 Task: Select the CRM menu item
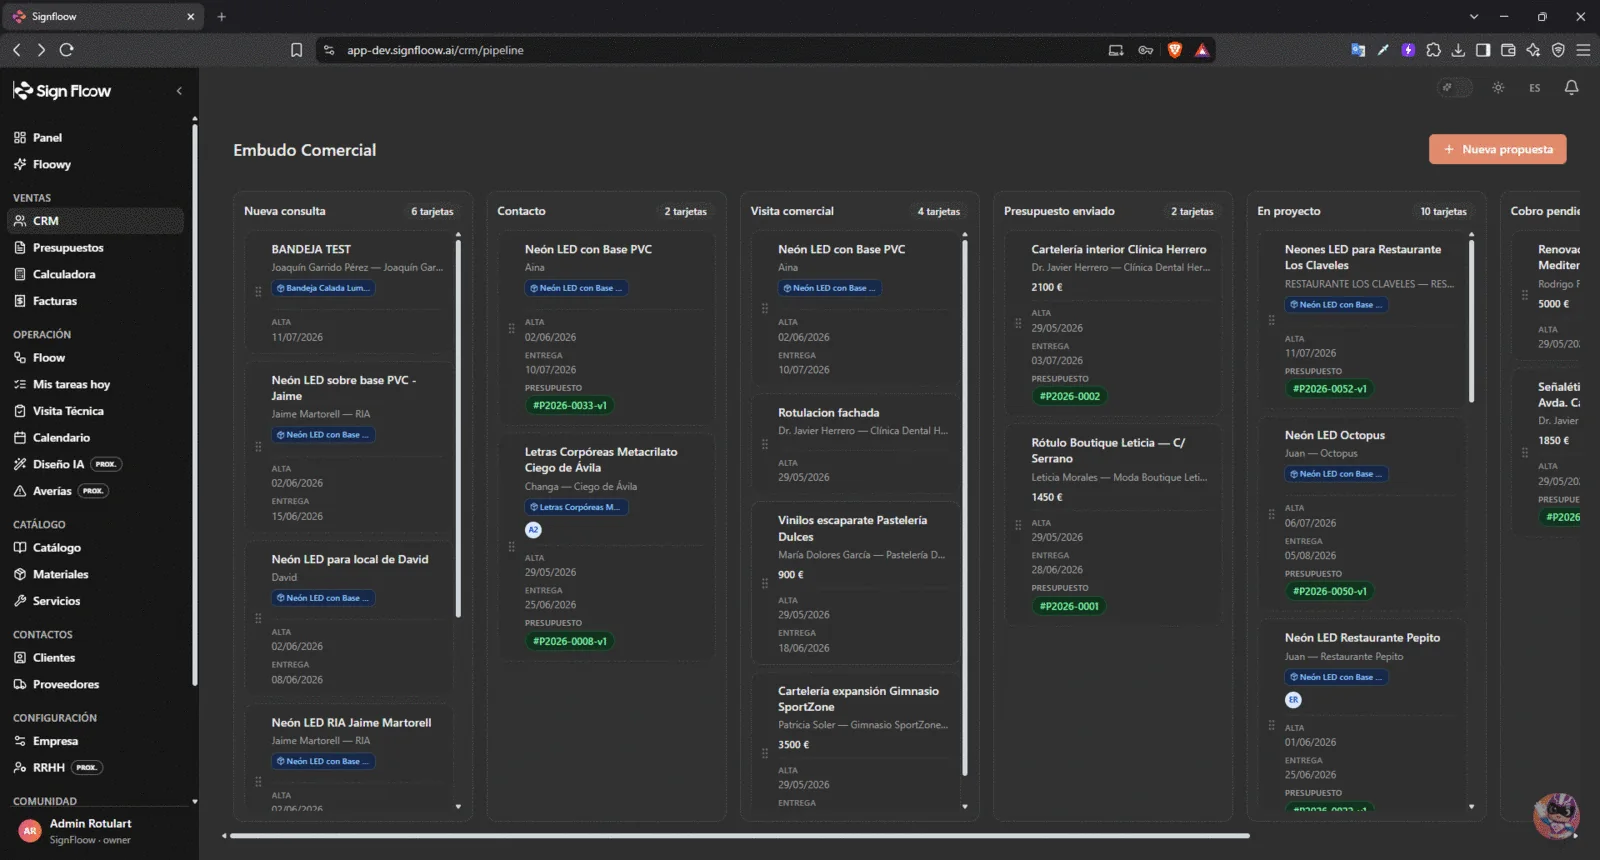(x=96, y=221)
